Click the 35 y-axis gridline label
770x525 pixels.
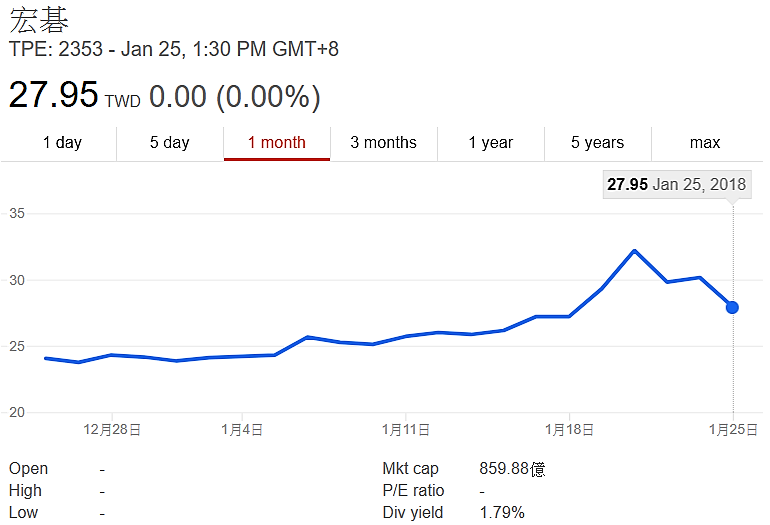[x=16, y=213]
